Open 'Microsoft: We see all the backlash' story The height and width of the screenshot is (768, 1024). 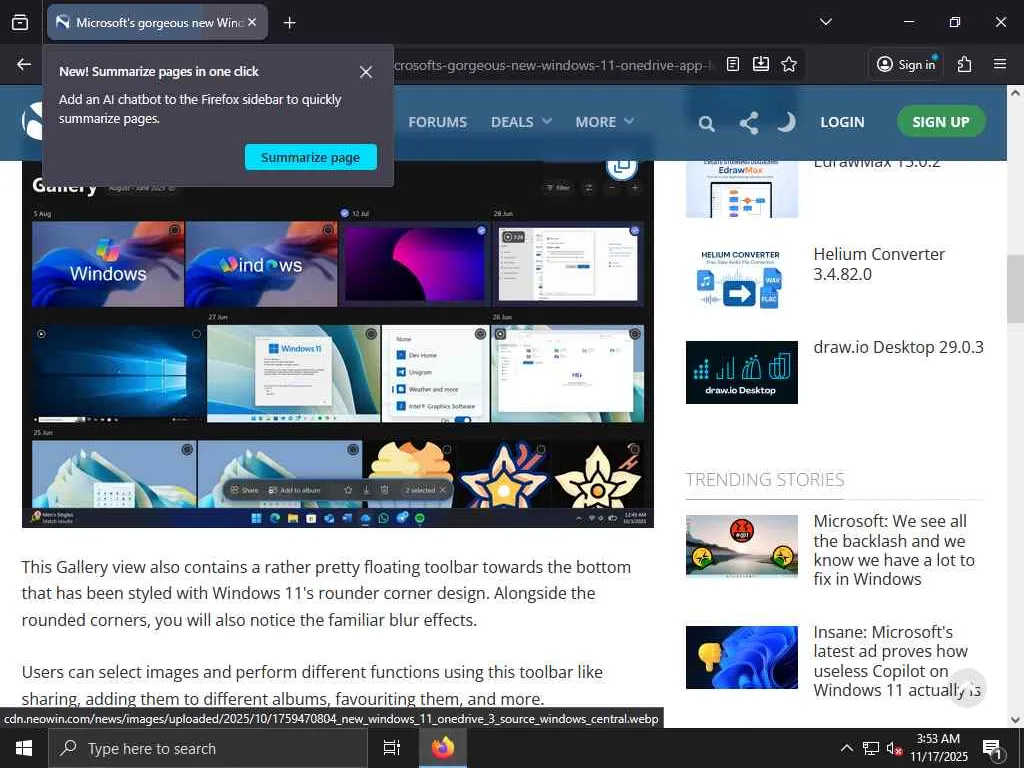894,550
